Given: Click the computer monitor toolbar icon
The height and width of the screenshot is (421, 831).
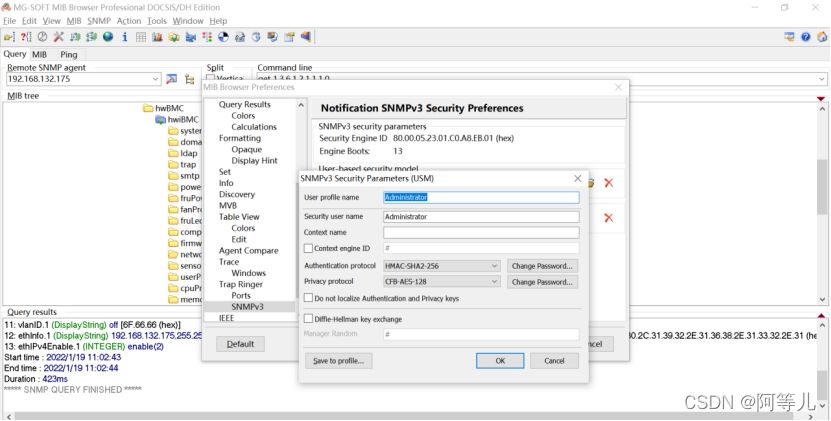Looking at the screenshot, I should point(272,37).
